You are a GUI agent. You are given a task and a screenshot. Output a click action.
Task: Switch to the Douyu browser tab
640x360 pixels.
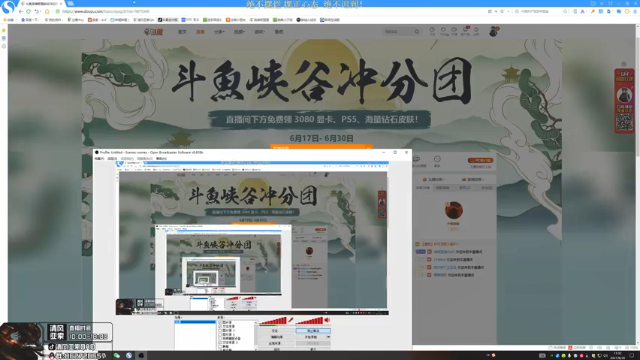(41, 4)
